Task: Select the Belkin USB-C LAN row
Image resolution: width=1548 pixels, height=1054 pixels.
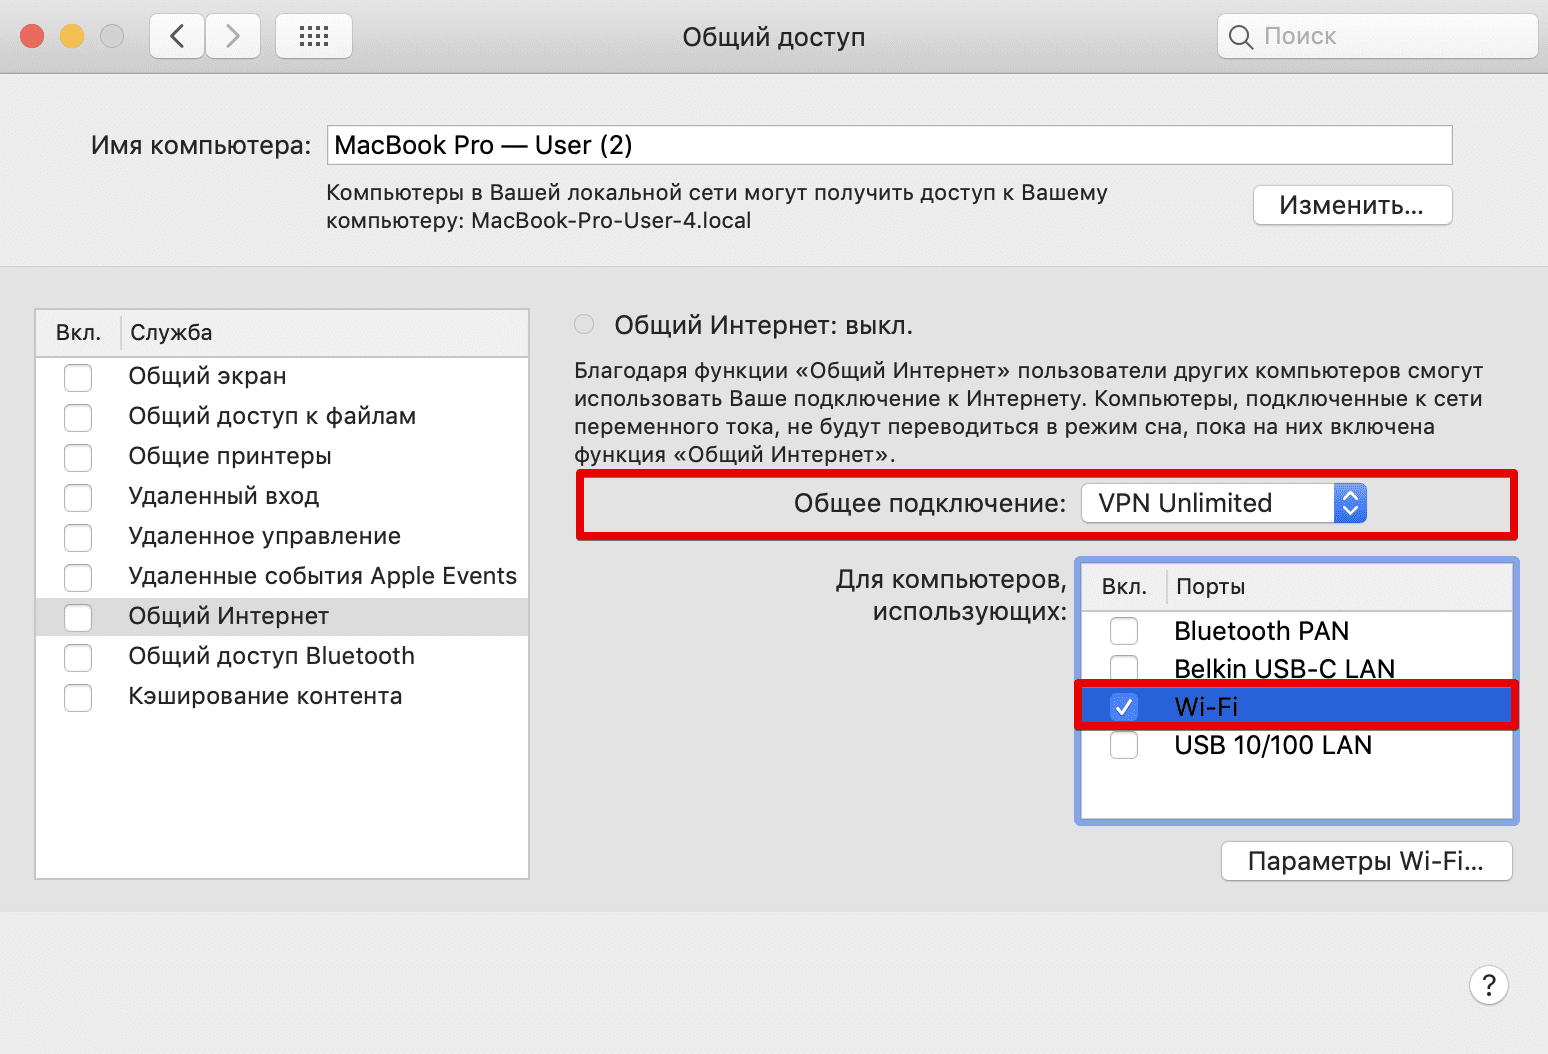Action: pyautogui.click(x=1284, y=668)
